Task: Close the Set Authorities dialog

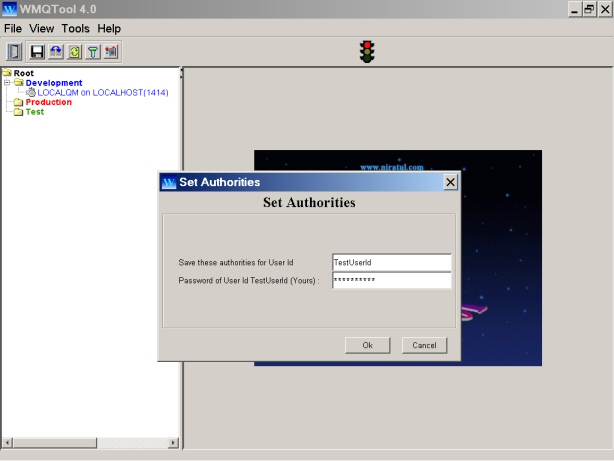Action: tap(450, 182)
